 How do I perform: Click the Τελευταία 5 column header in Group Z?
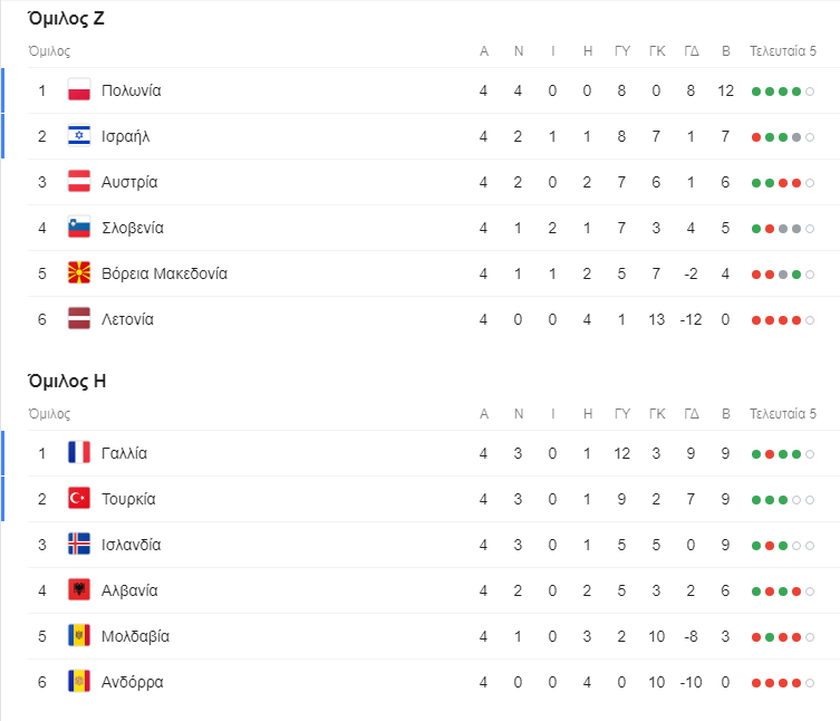tap(783, 51)
